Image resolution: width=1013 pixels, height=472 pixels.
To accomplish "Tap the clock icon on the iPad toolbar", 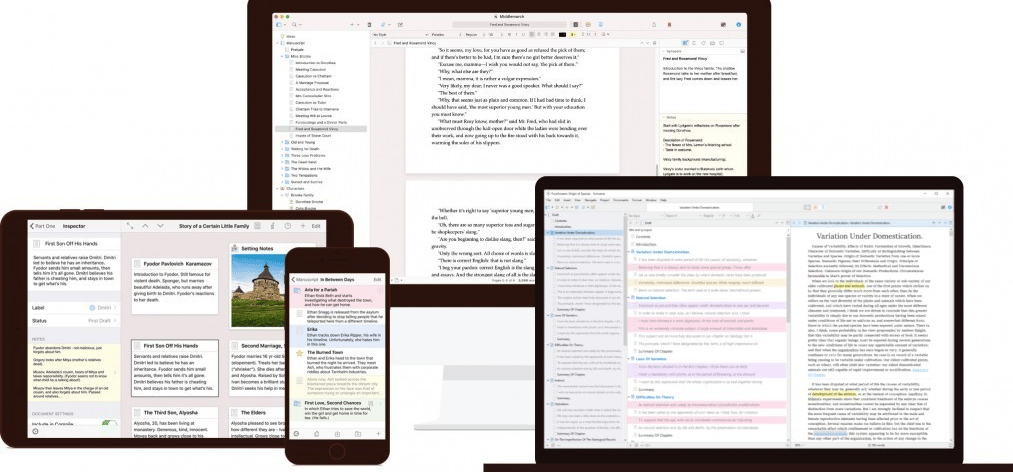I will 288,226.
